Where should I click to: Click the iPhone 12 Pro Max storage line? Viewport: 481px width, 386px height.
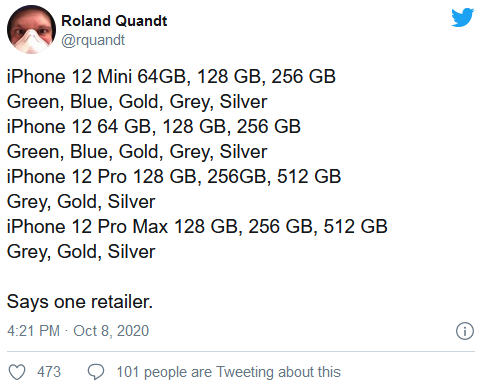point(197,227)
